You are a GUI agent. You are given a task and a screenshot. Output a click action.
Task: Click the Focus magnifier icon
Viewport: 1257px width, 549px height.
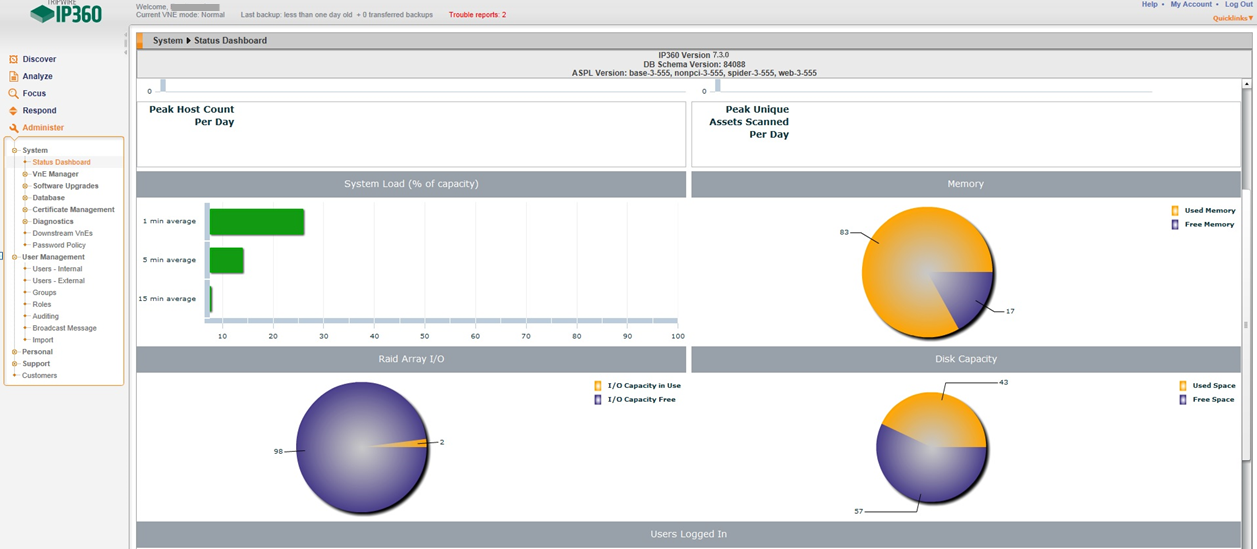13,93
